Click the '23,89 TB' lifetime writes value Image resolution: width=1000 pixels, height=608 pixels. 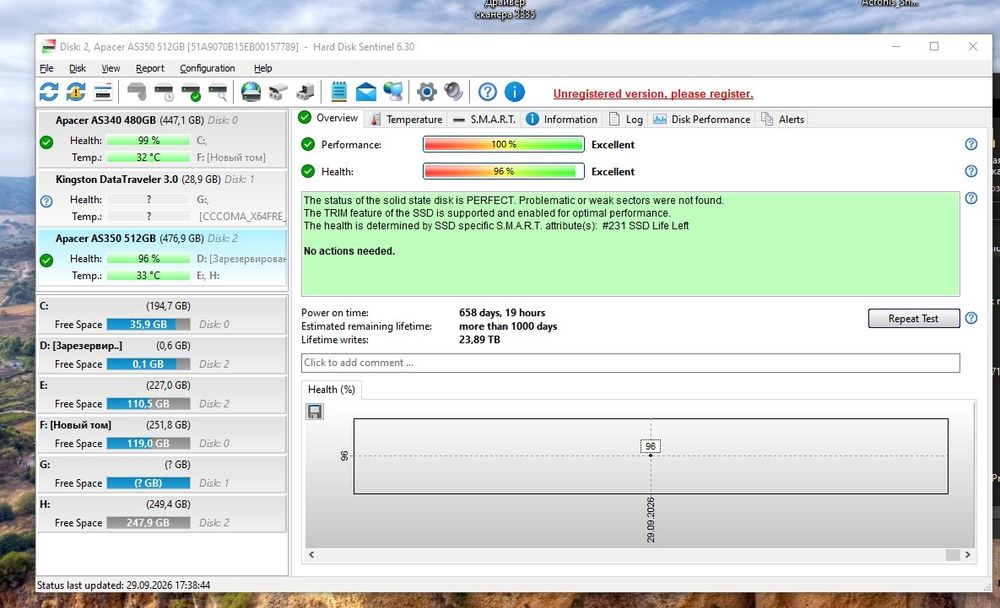(480, 339)
